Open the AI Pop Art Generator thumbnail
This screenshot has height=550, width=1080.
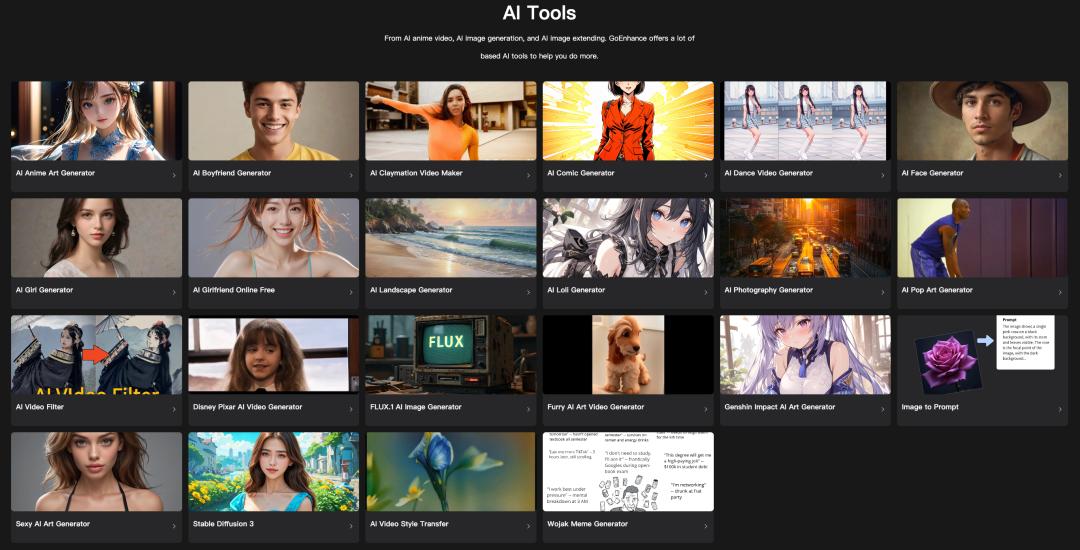click(982, 237)
